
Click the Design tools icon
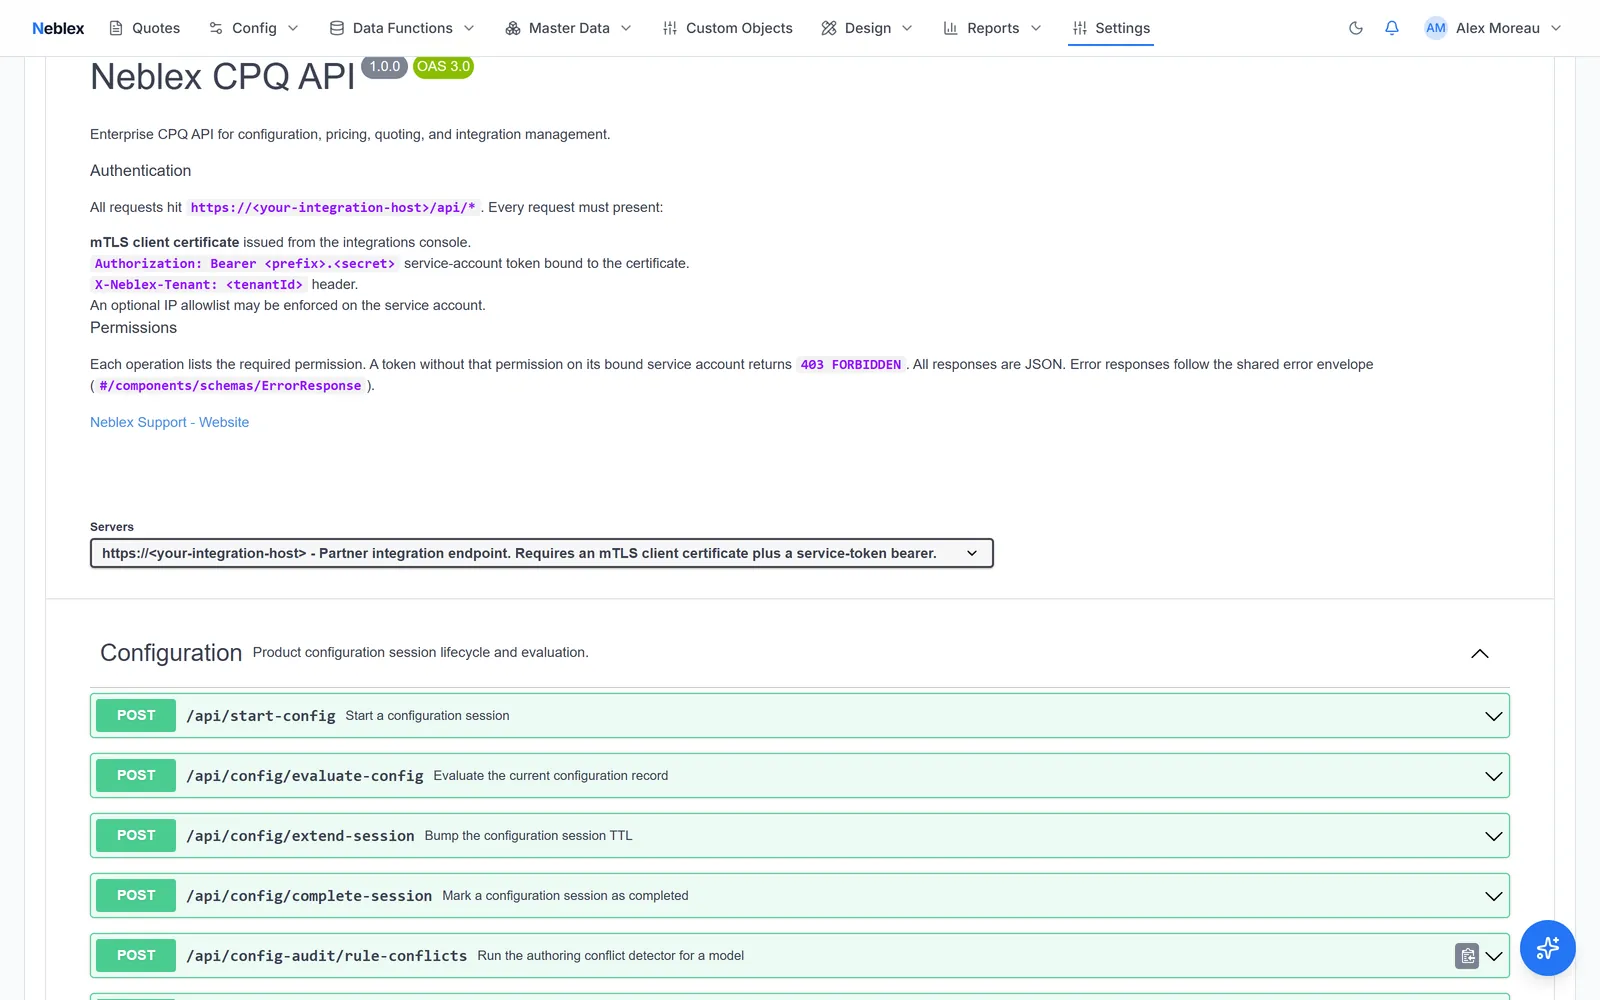pos(829,28)
